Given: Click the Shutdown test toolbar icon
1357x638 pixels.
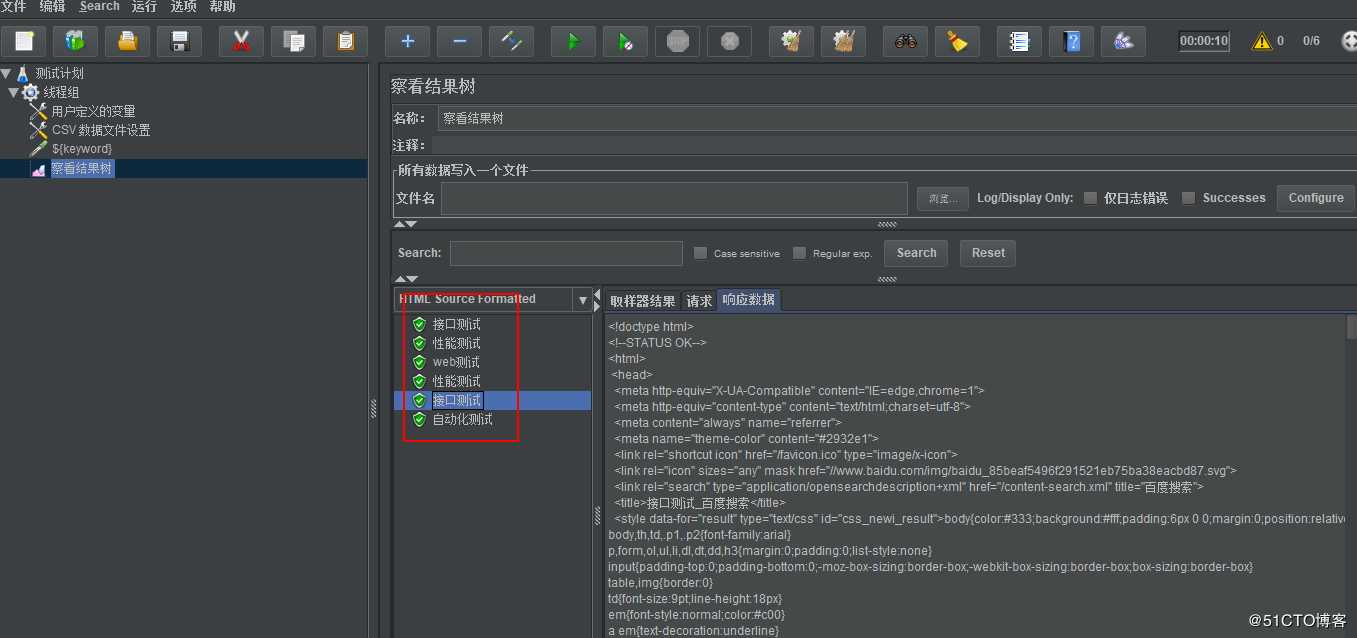Looking at the screenshot, I should [730, 41].
